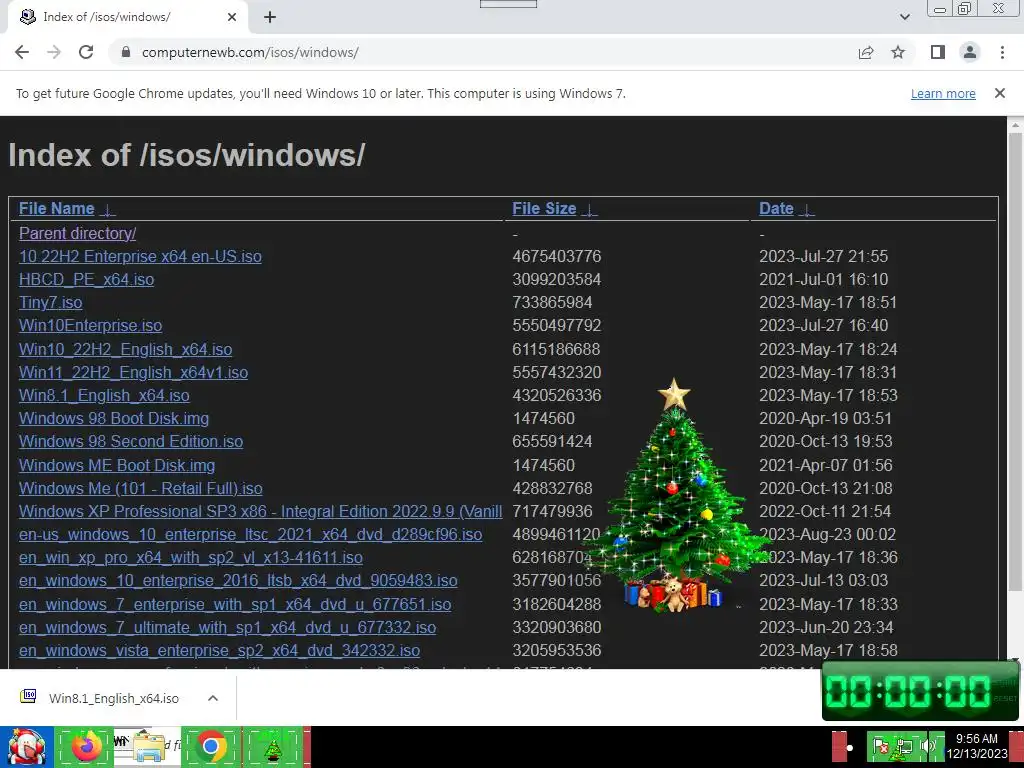Download Windows Me (101 - Retail Full).iso
The image size is (1024, 768).
click(x=140, y=488)
